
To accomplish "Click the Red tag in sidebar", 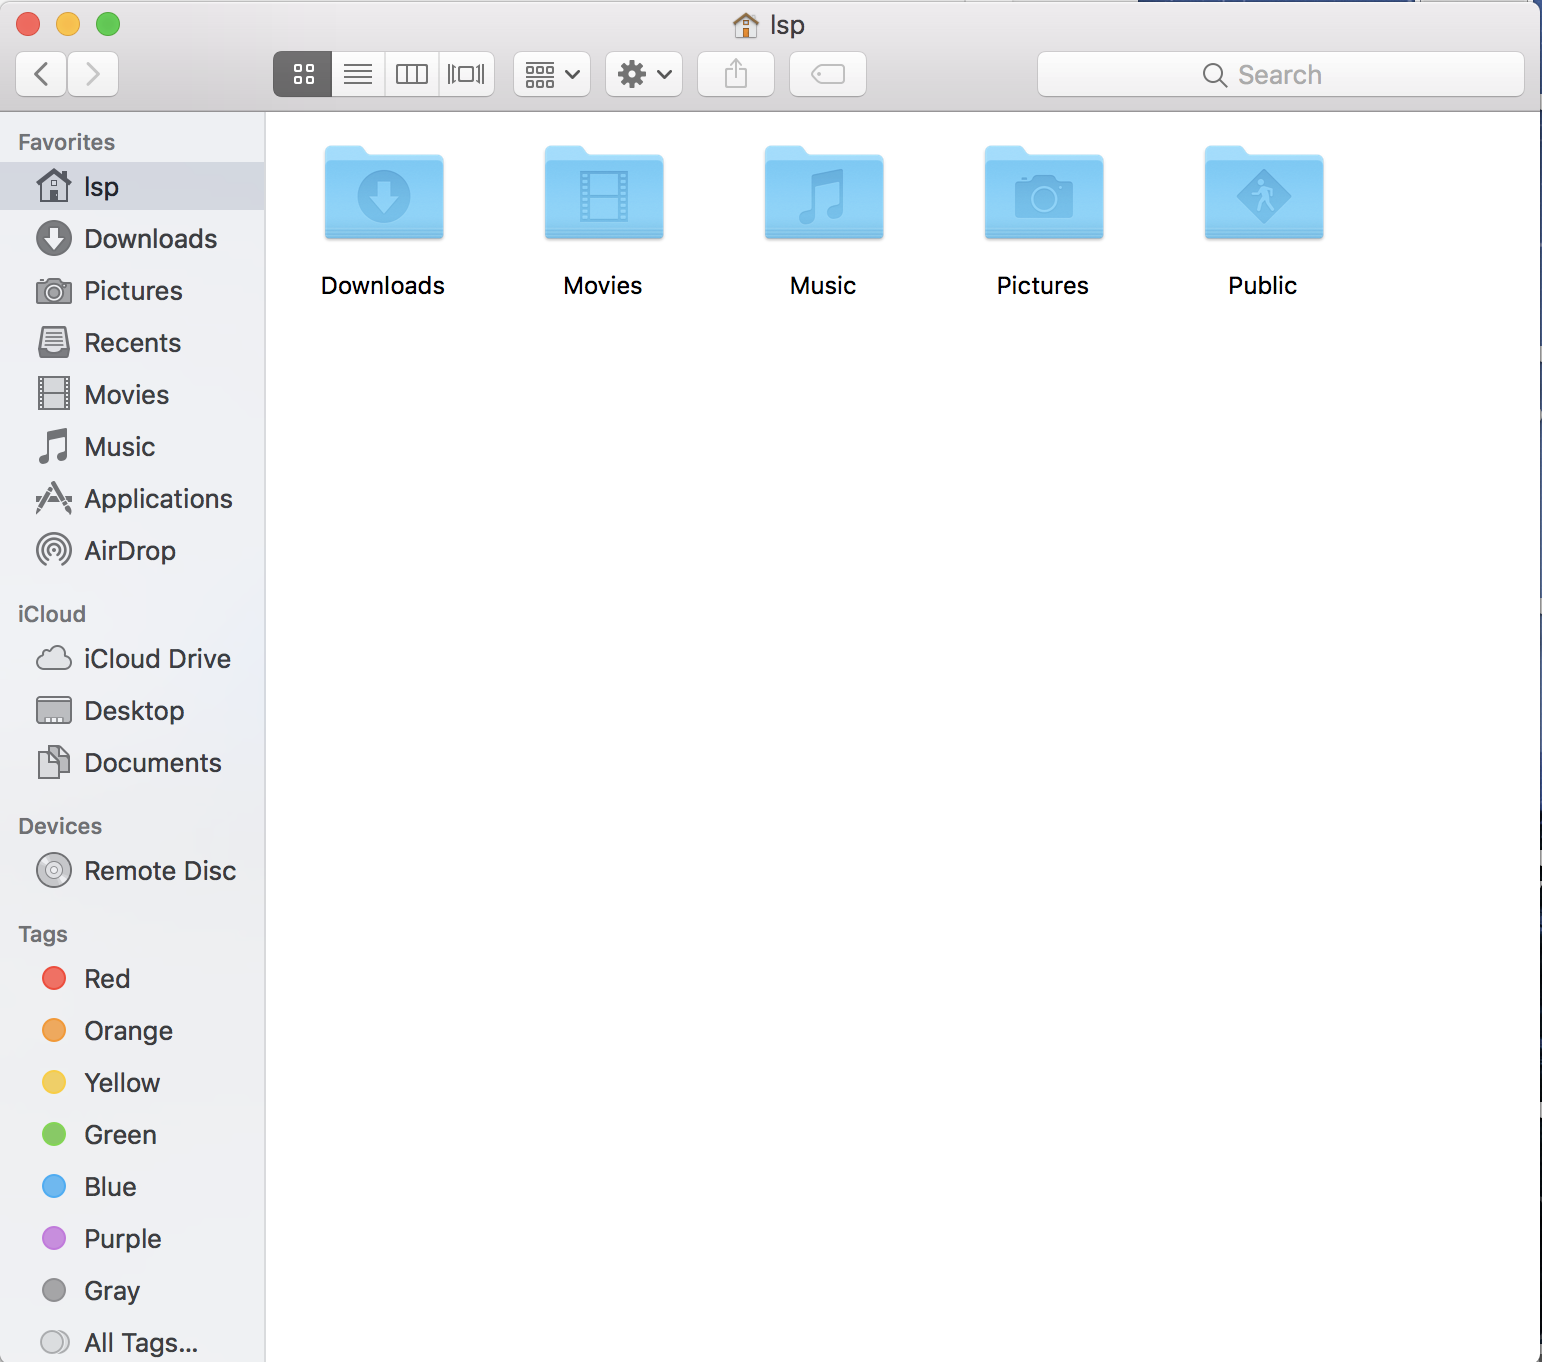I will (x=132, y=978).
